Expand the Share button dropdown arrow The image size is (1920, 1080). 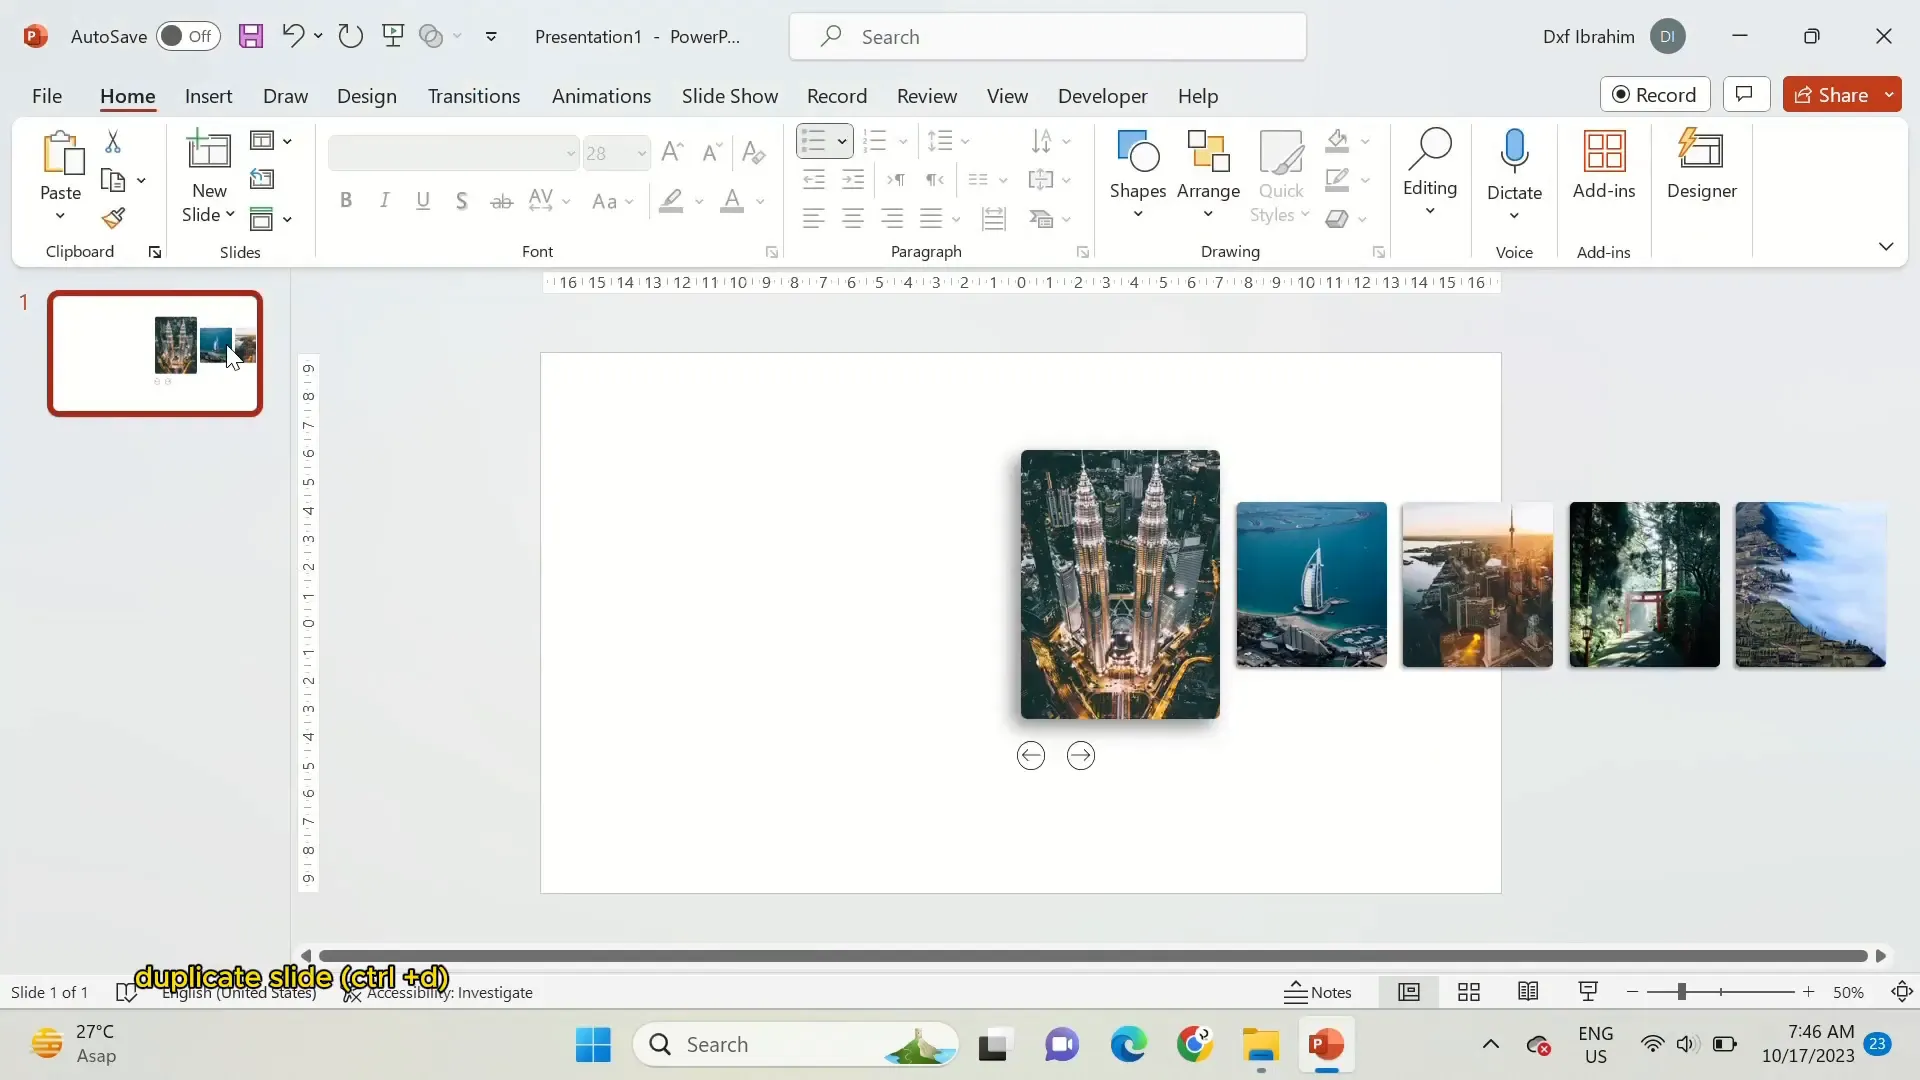click(x=1889, y=94)
